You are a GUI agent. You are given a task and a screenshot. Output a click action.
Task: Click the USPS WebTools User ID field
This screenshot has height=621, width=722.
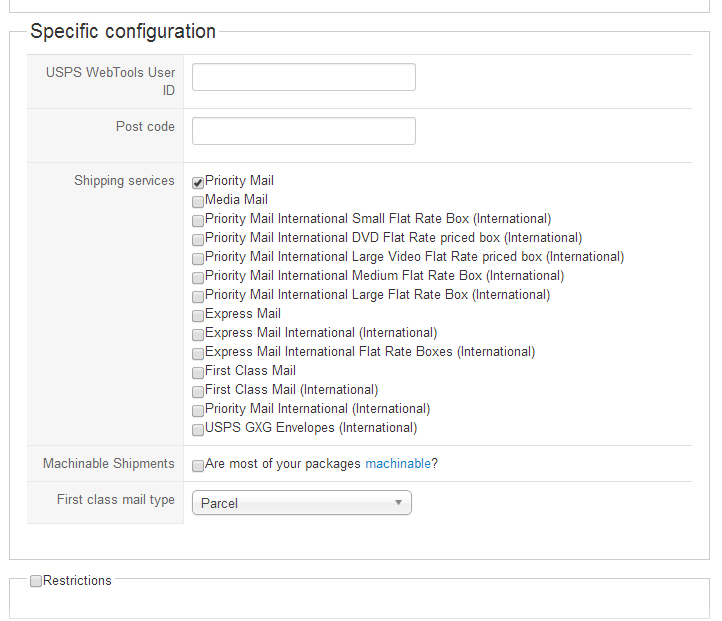(303, 77)
